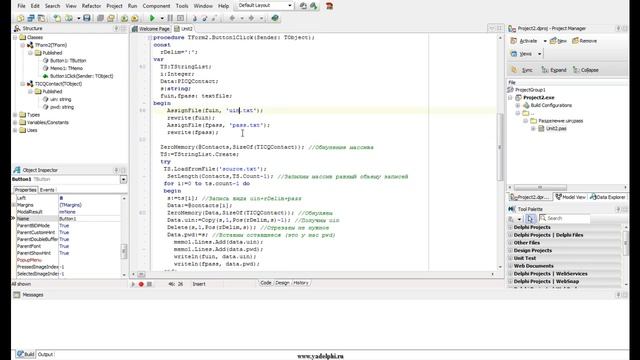This screenshot has height=360, width=640.
Task: Switch to the History tab below editor
Action: (x=301, y=283)
